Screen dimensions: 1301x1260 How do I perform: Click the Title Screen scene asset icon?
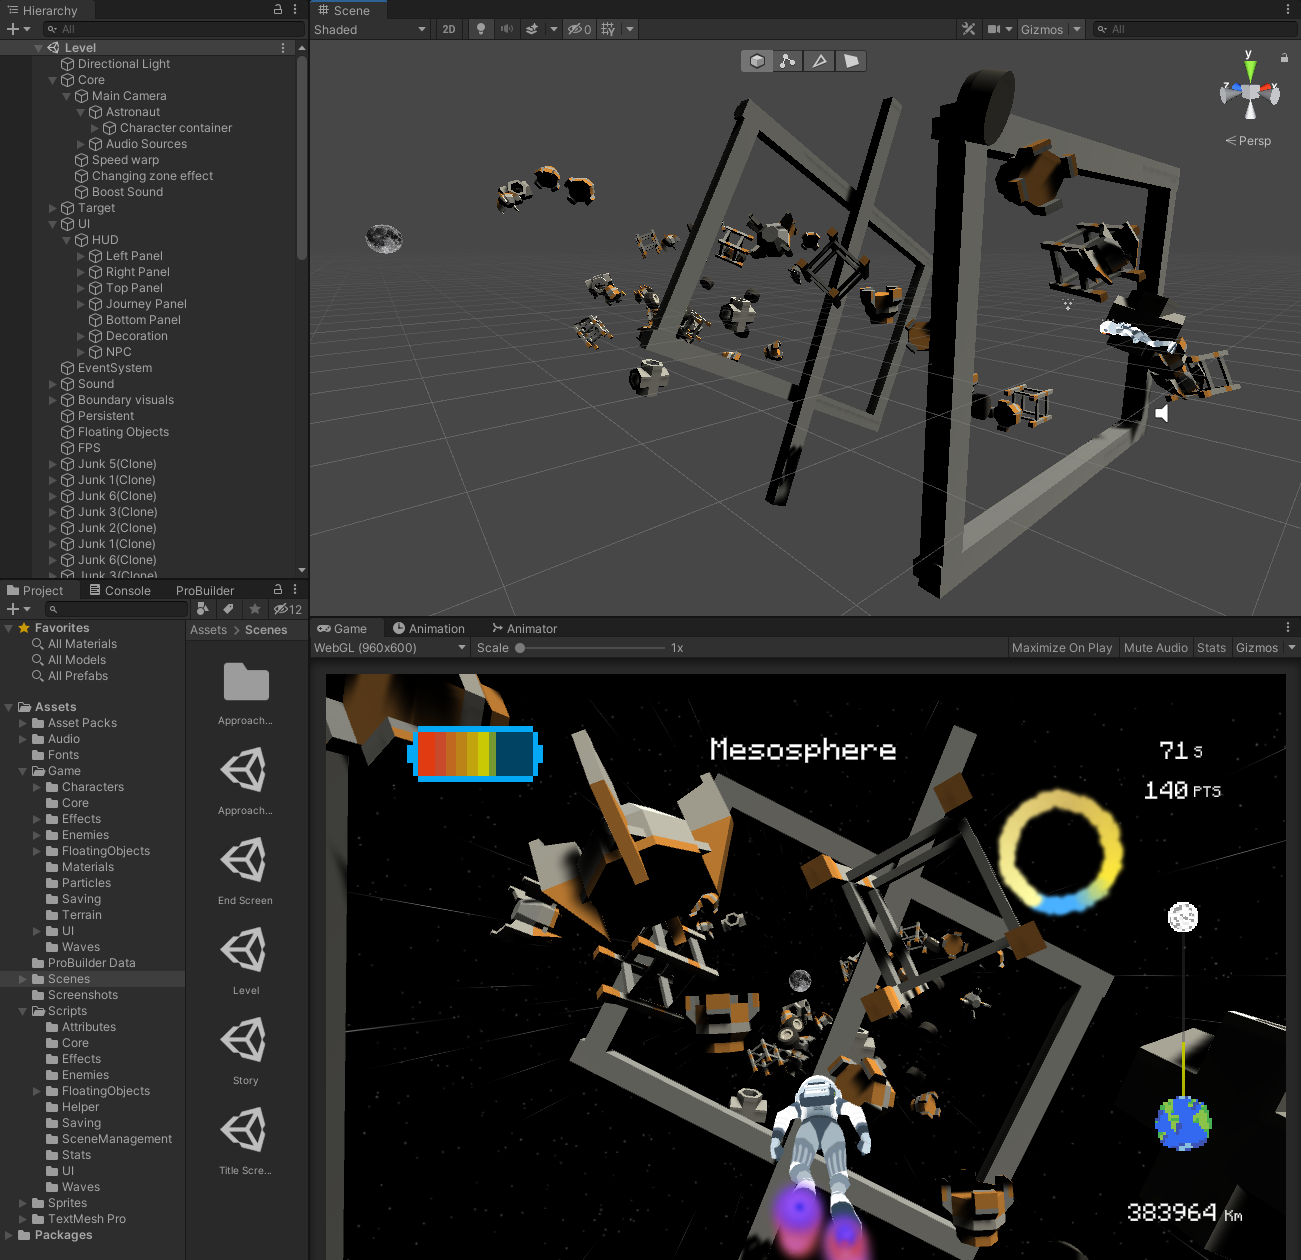click(245, 1130)
